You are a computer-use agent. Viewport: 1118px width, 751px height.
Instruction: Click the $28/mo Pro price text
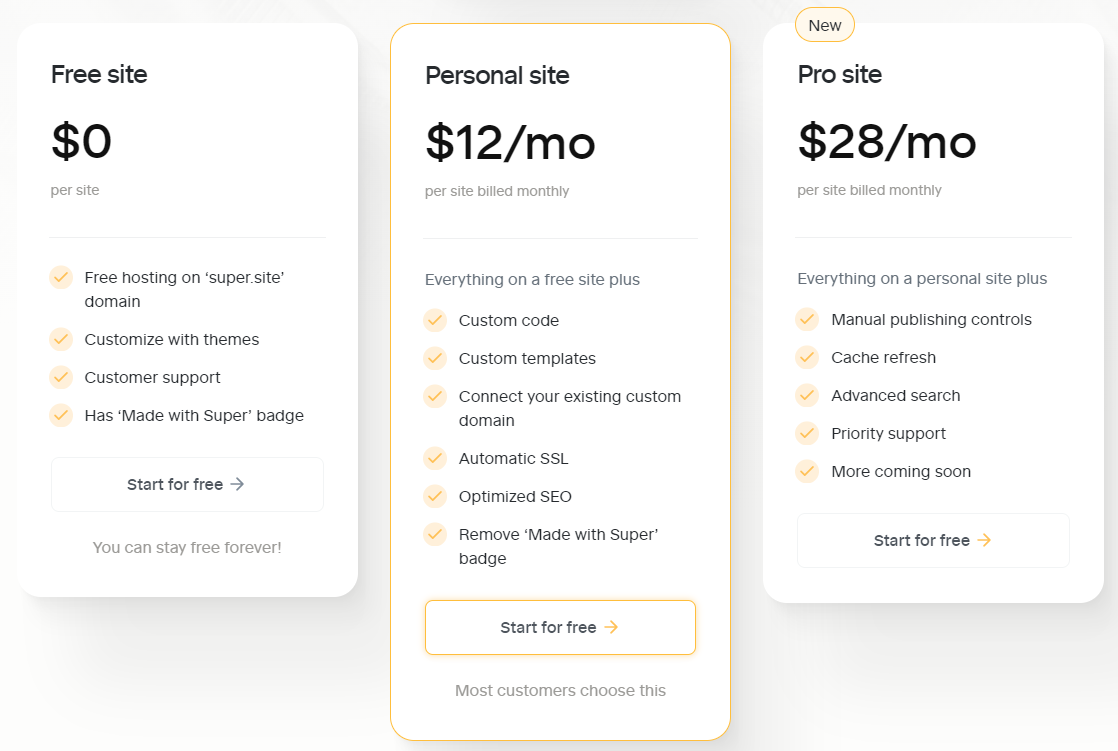(x=887, y=141)
